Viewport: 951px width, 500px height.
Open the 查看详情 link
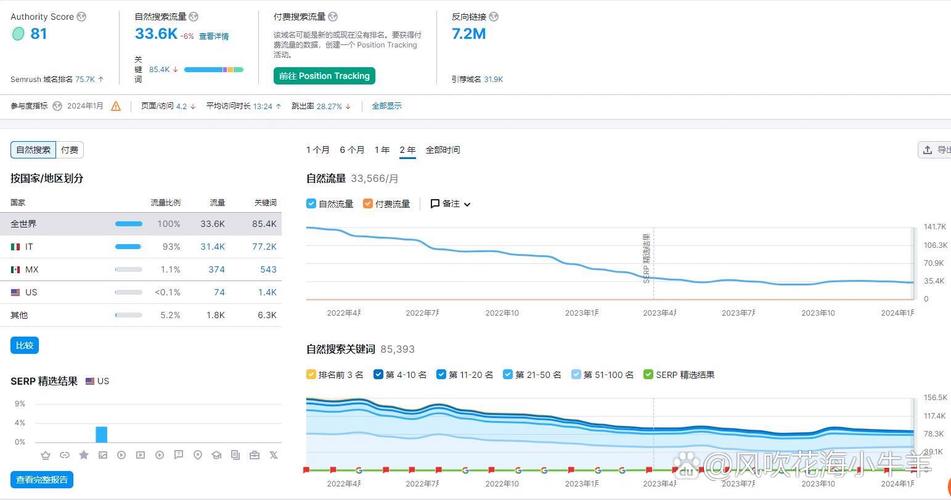(214, 36)
